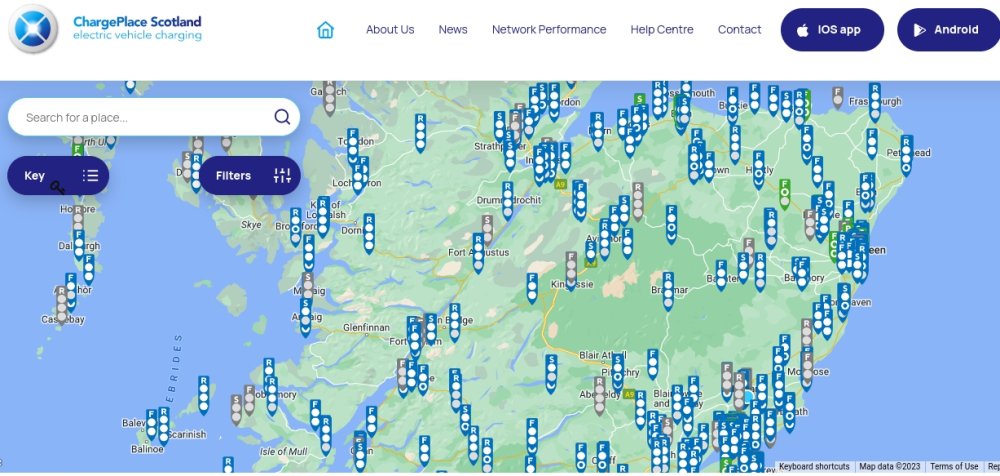Image resolution: width=1000 pixels, height=476 pixels.
Task: Open the map Key panel
Action: tap(58, 175)
